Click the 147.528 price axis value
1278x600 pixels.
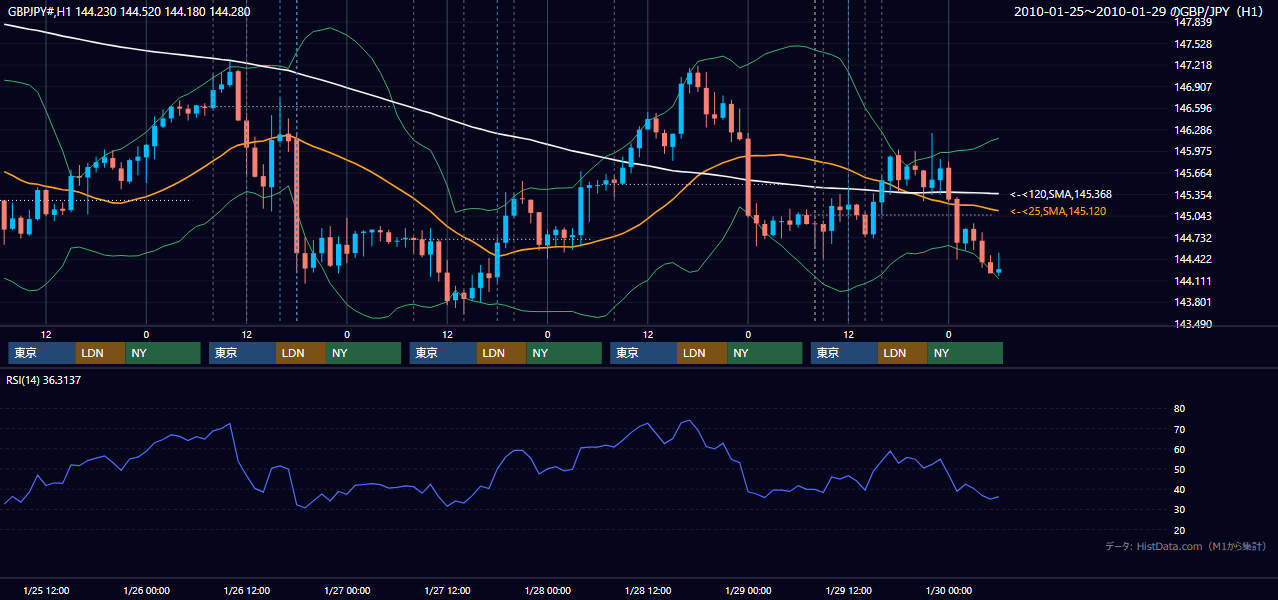(1194, 44)
